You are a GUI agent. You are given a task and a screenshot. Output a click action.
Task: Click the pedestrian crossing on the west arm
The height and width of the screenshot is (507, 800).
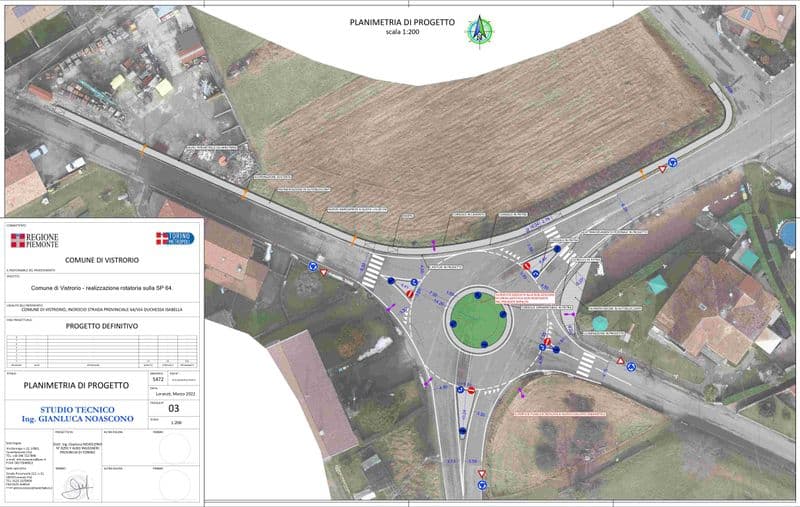click(371, 272)
